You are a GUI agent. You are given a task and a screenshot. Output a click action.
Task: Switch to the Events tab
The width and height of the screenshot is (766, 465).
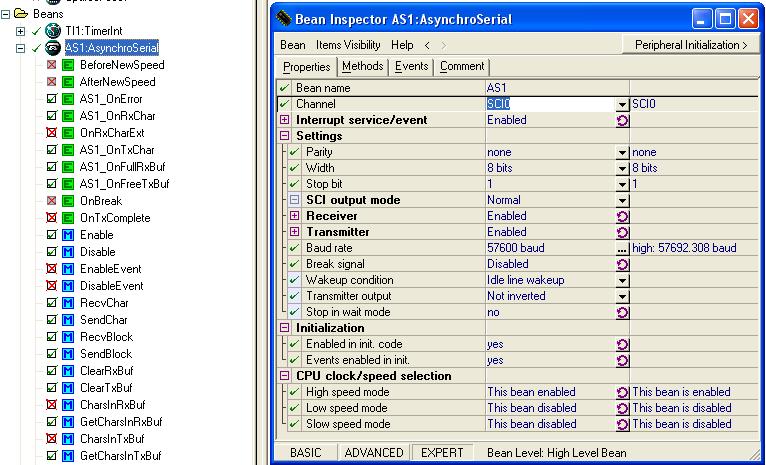coord(411,66)
